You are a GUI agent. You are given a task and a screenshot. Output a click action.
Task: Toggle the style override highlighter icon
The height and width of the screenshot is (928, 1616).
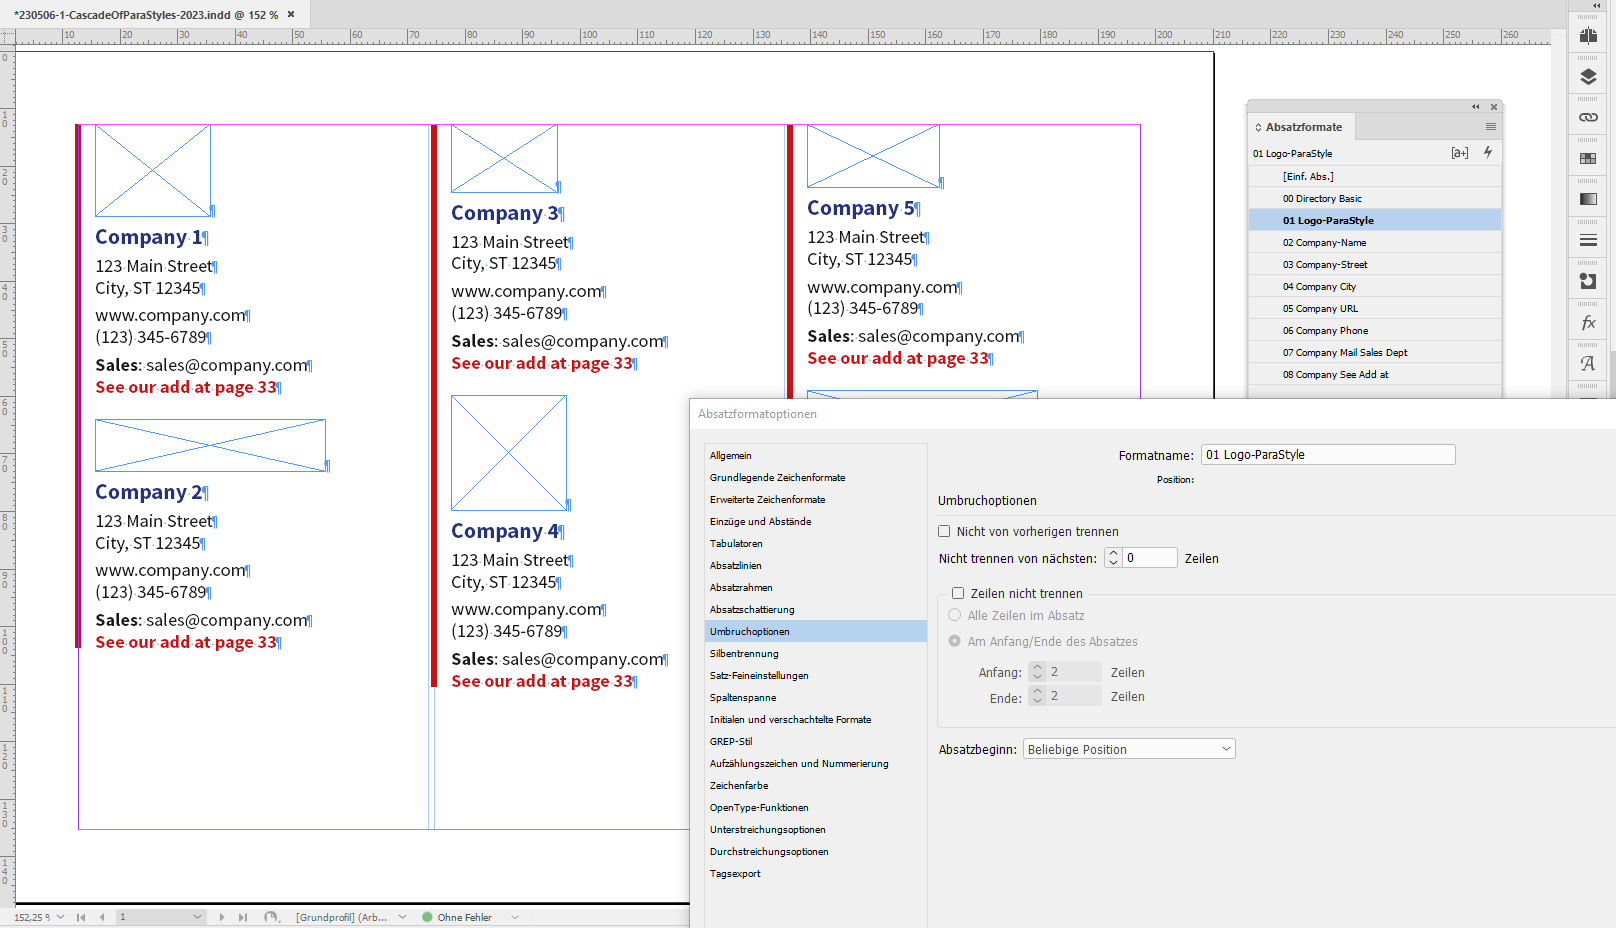(x=1460, y=152)
